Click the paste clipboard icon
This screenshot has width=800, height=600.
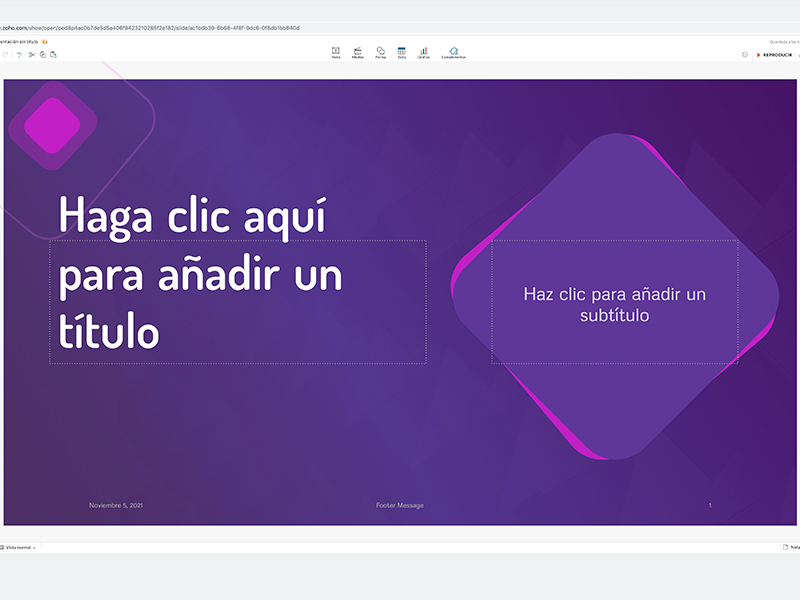pyautogui.click(x=54, y=55)
